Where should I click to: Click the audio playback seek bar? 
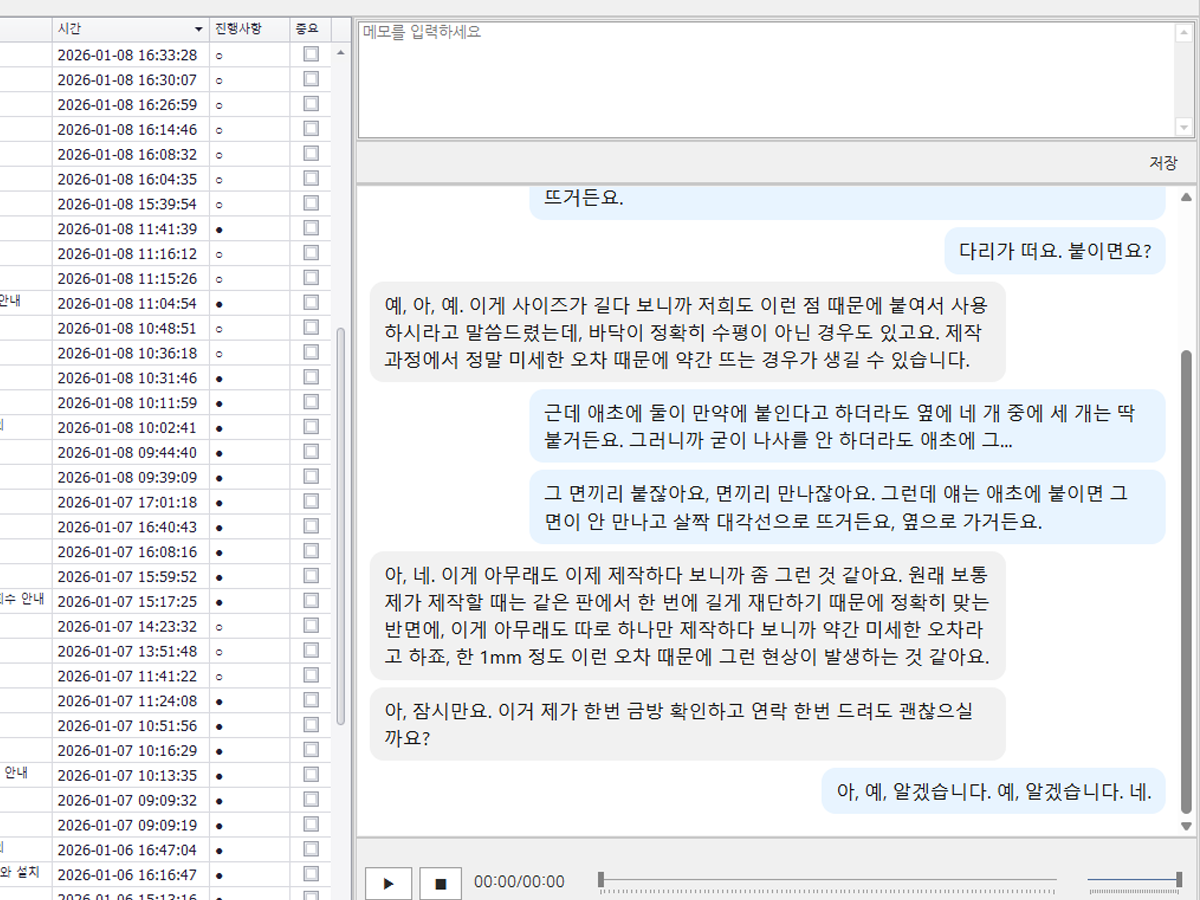[827, 880]
